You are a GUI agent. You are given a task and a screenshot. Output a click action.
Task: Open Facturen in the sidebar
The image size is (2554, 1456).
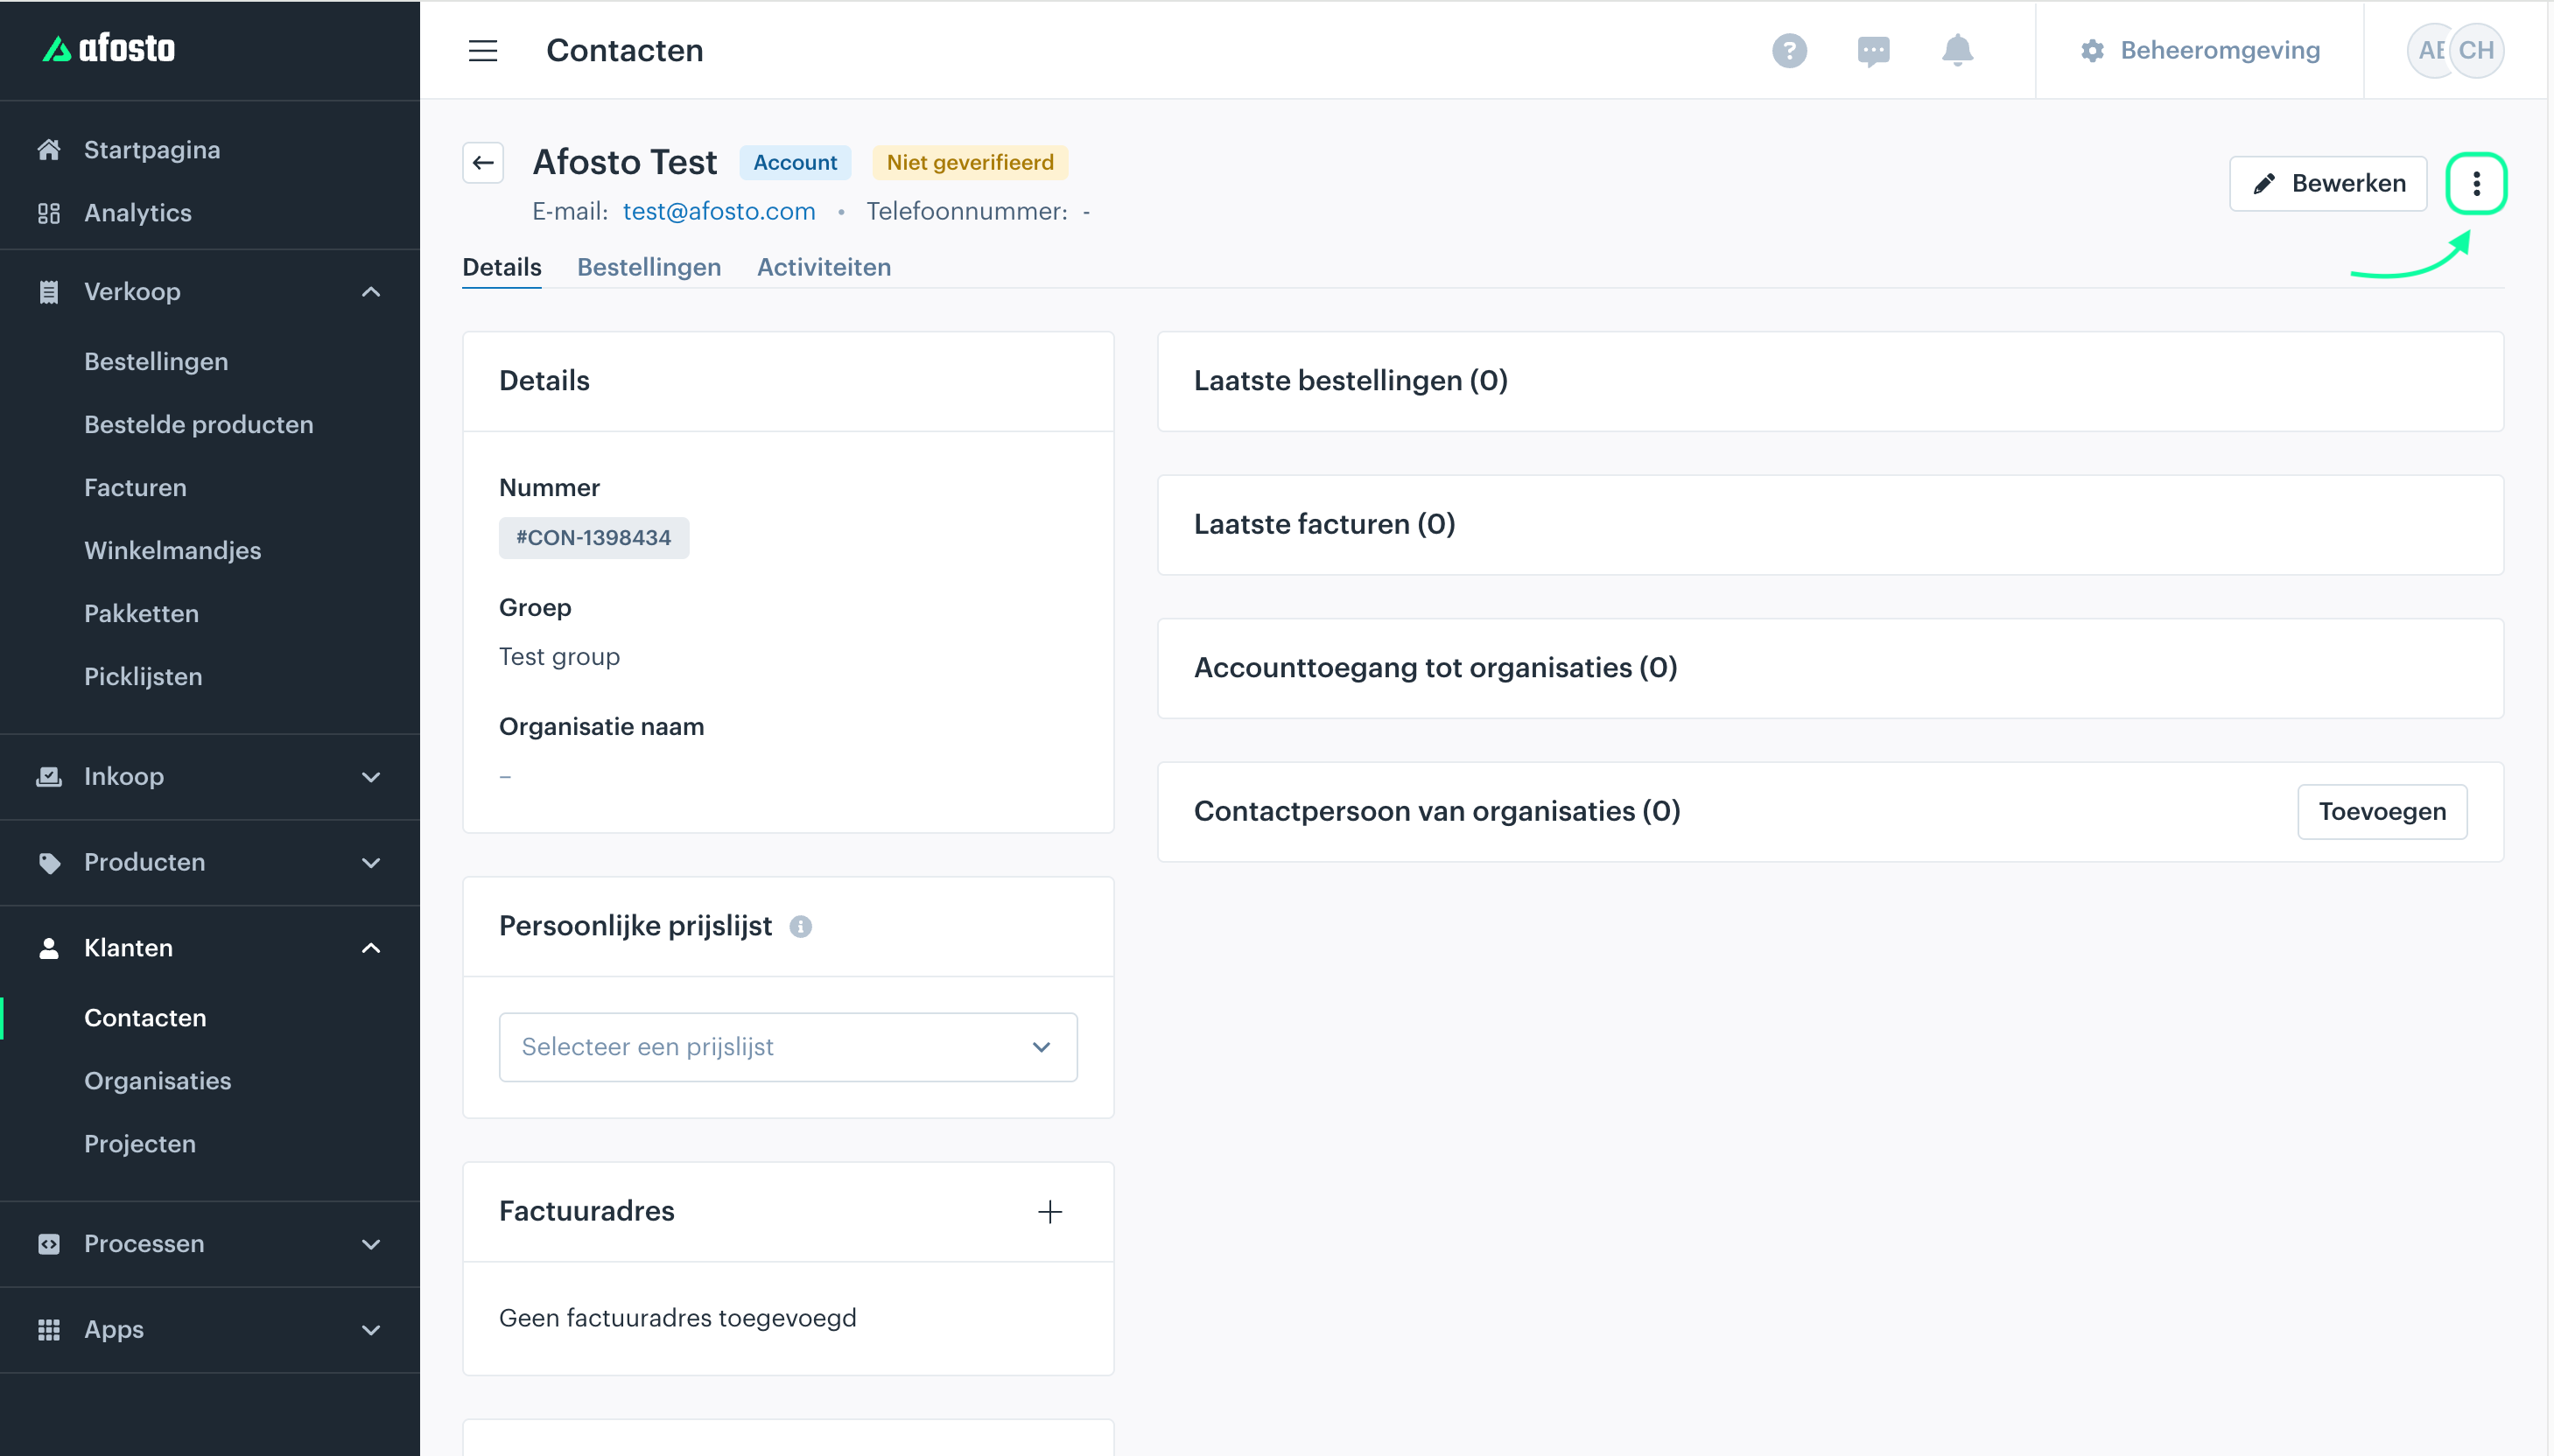(135, 488)
